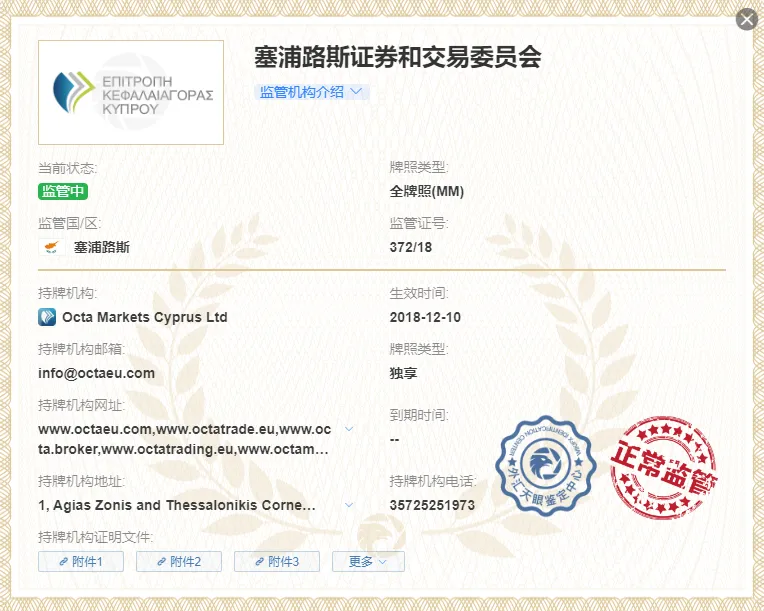Image resolution: width=764 pixels, height=611 pixels.
Task: Click the green 监管中 status badge
Action: click(x=63, y=191)
